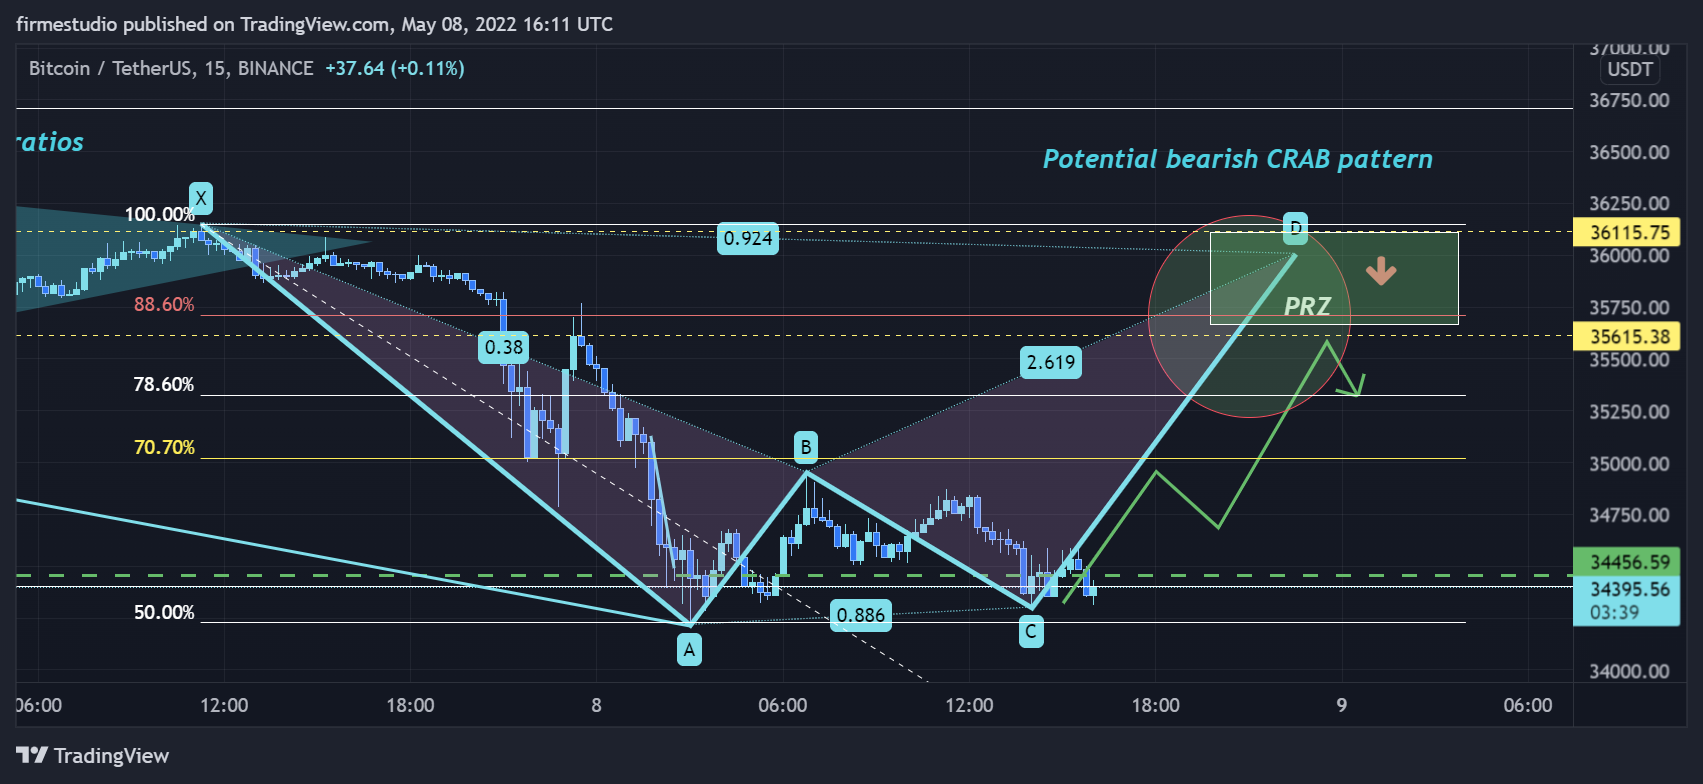Click the 18:00 label before day 8

(411, 705)
